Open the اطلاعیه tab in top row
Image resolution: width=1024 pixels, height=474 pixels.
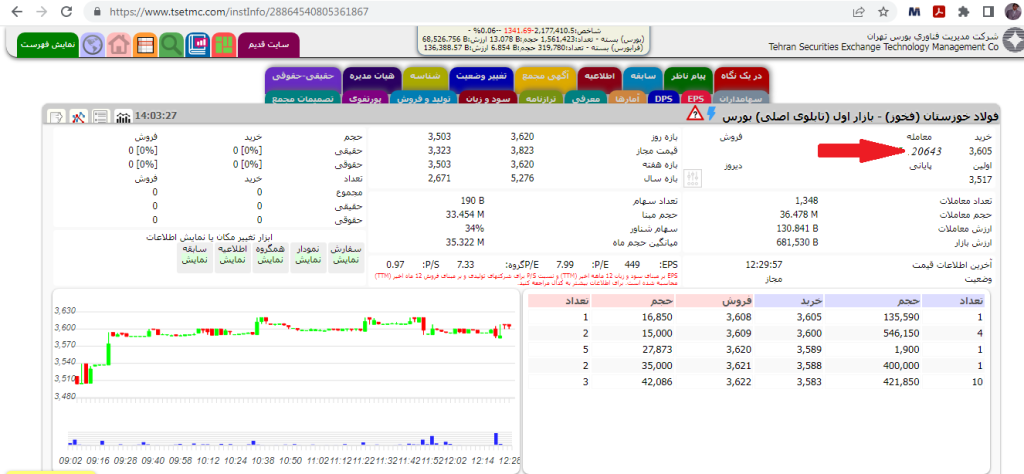(600, 77)
